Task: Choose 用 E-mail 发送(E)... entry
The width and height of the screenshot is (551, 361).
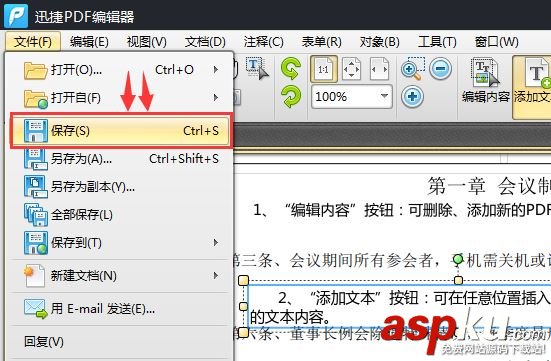Action: 121,309
